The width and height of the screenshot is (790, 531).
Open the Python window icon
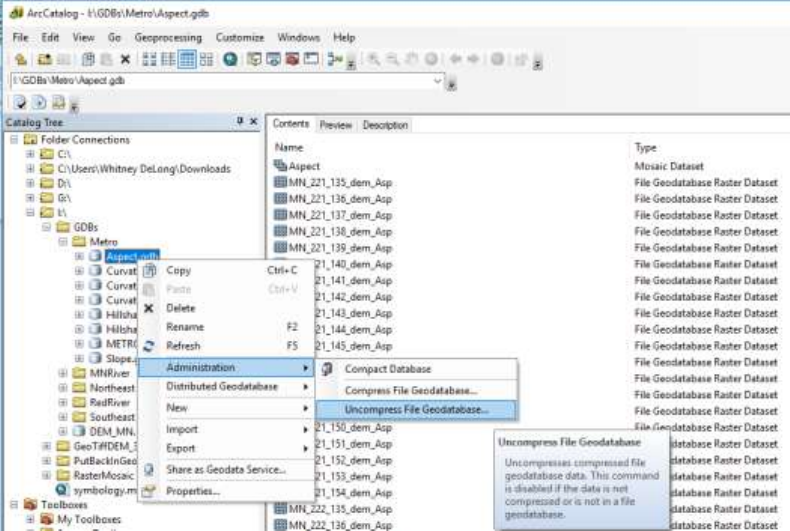[311, 59]
